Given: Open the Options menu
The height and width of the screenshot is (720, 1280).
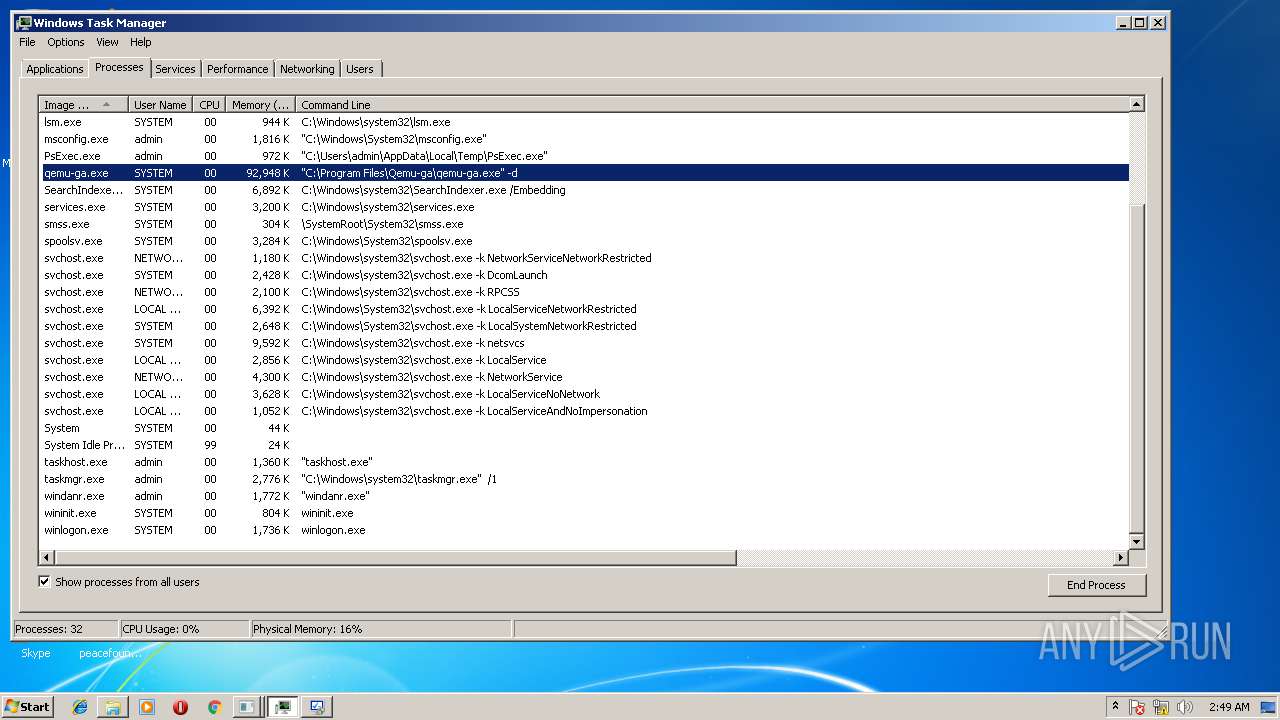Looking at the screenshot, I should pos(66,42).
